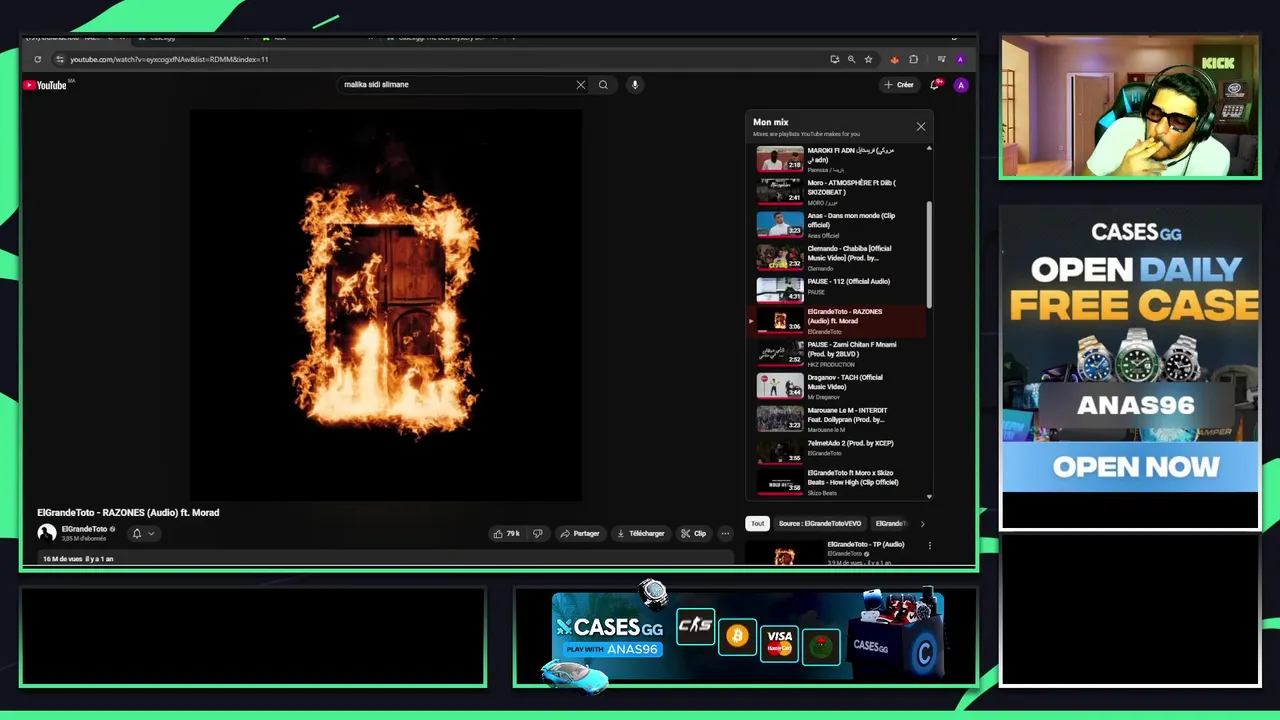Click the Télécharger download button

[x=640, y=533]
